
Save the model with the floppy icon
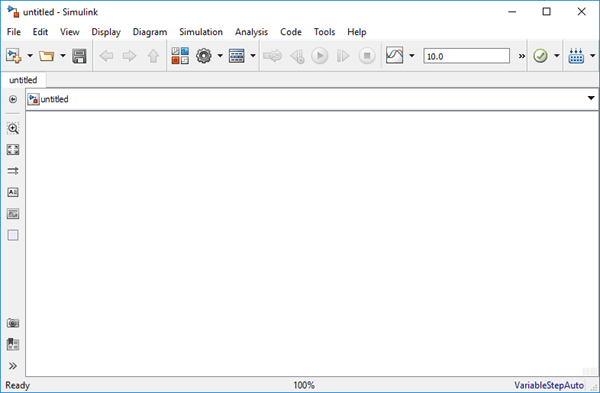coord(79,56)
